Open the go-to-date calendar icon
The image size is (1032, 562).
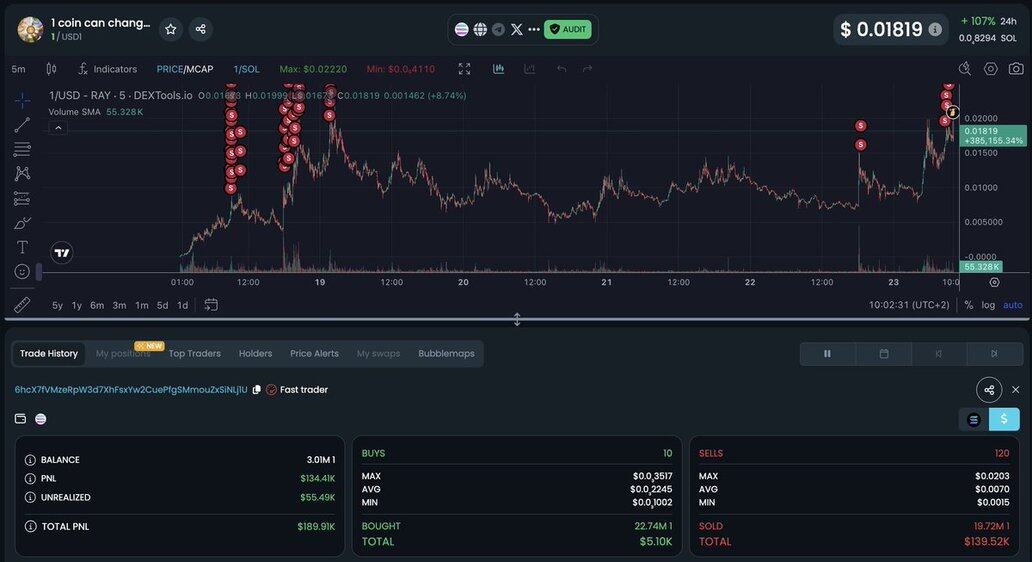pyautogui.click(x=211, y=305)
